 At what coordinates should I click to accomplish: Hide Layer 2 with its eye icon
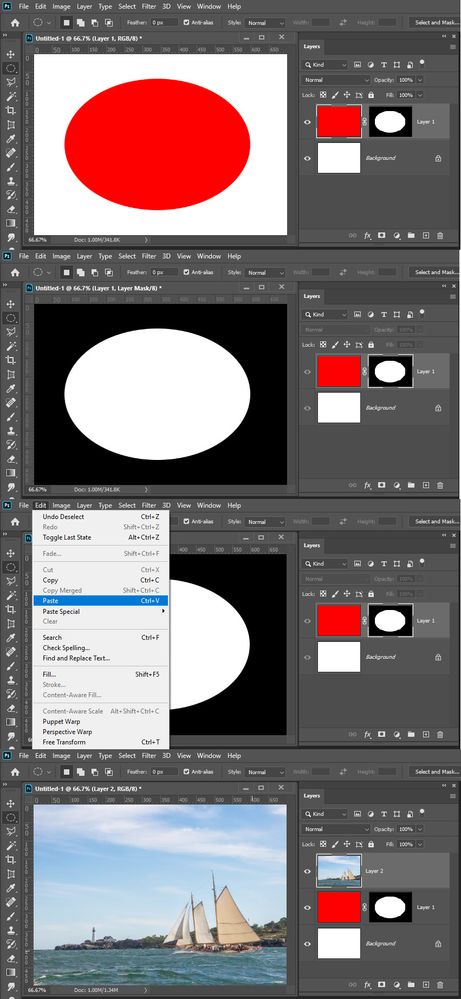coord(308,872)
